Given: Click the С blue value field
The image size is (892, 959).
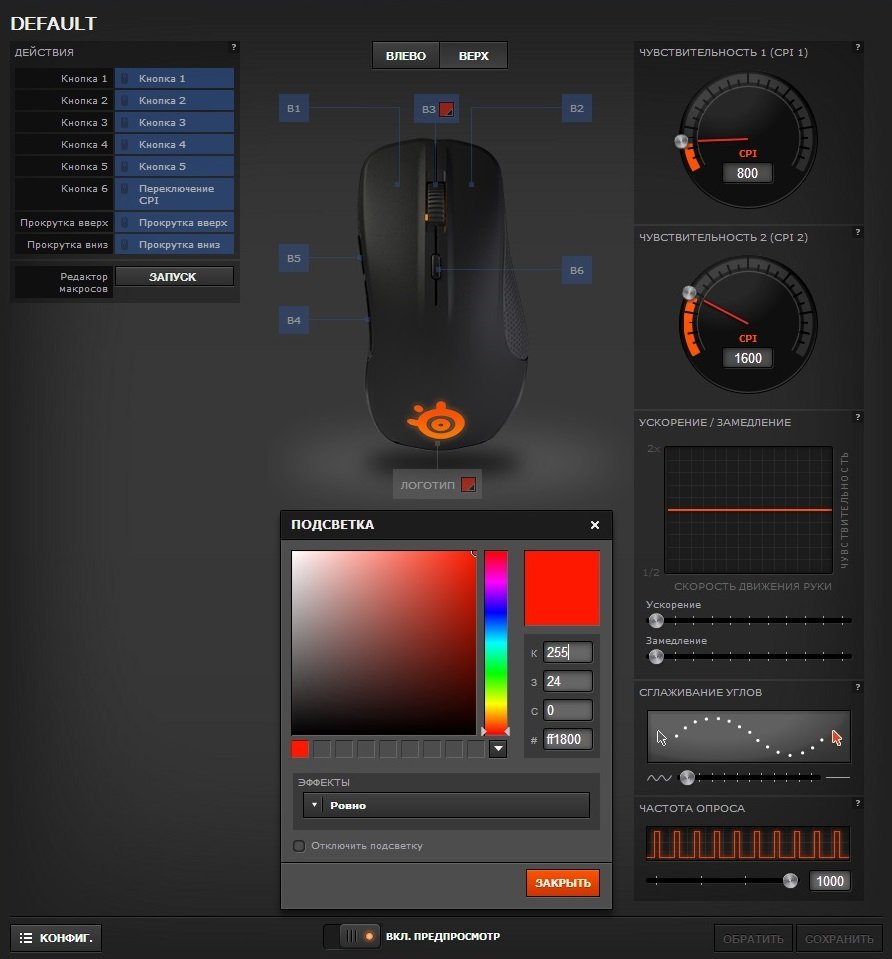Looking at the screenshot, I should point(567,710).
